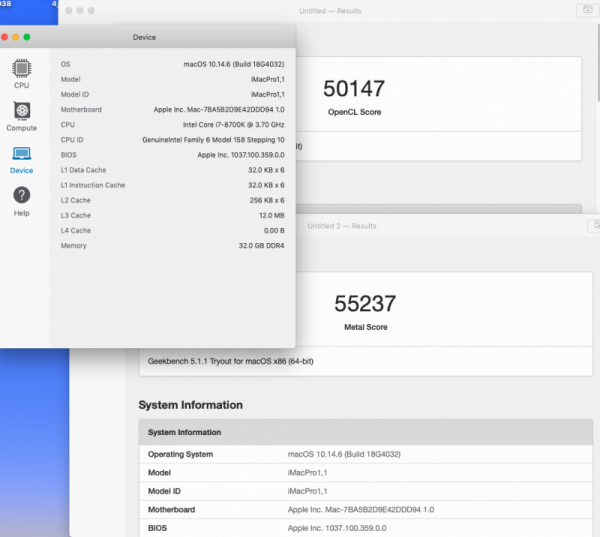600x537 pixels.
Task: Select the Device sidebar icon
Action: tap(21, 159)
